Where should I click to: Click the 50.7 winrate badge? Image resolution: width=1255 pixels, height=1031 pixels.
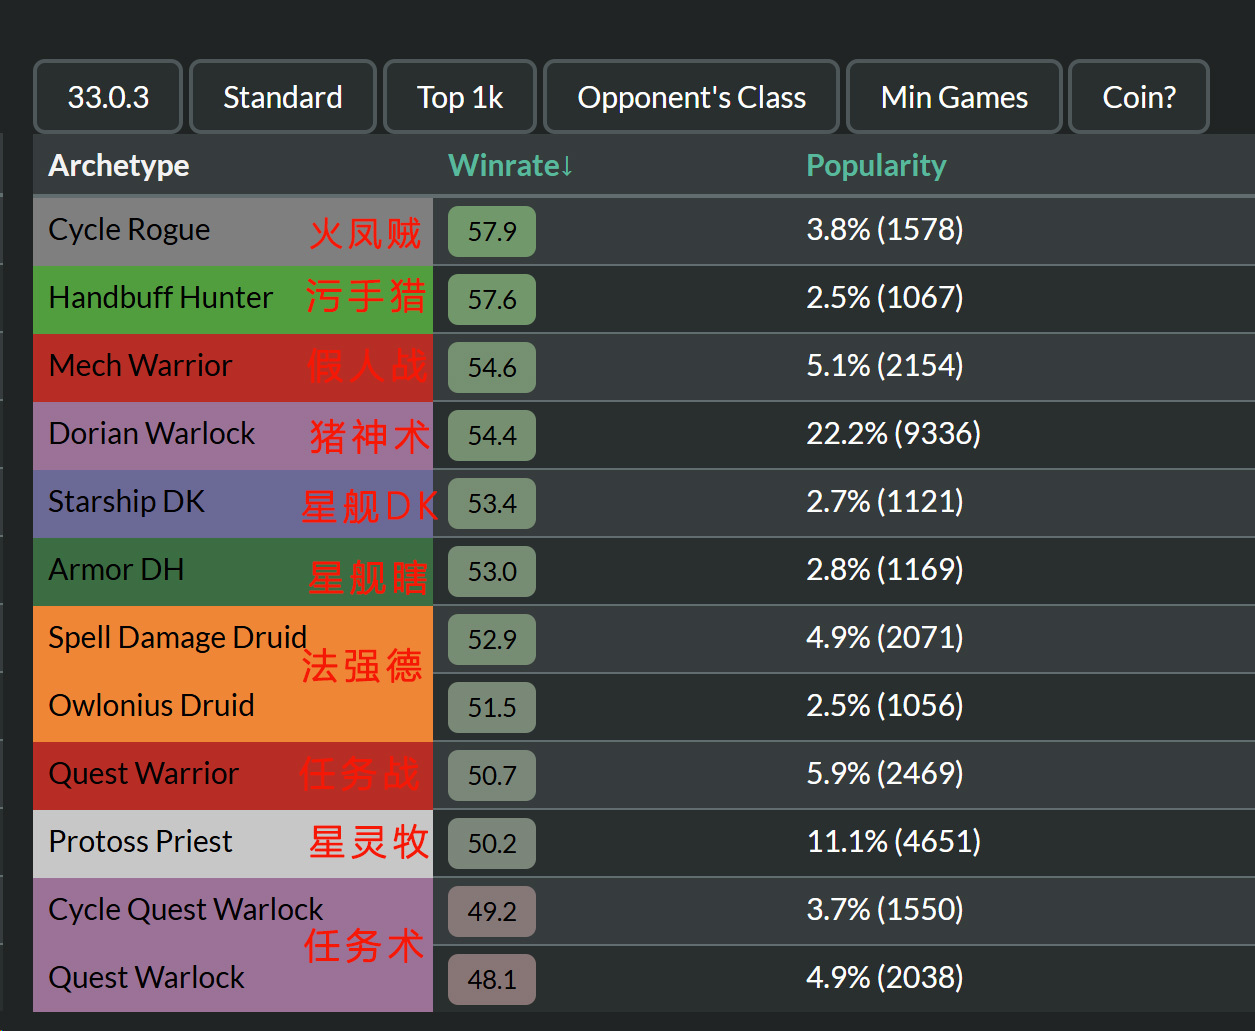click(492, 776)
